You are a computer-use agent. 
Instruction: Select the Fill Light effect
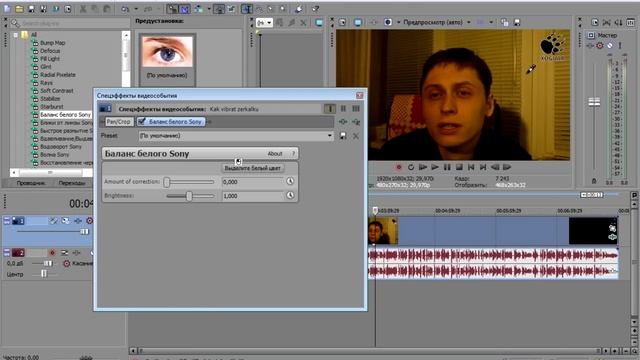click(50, 59)
